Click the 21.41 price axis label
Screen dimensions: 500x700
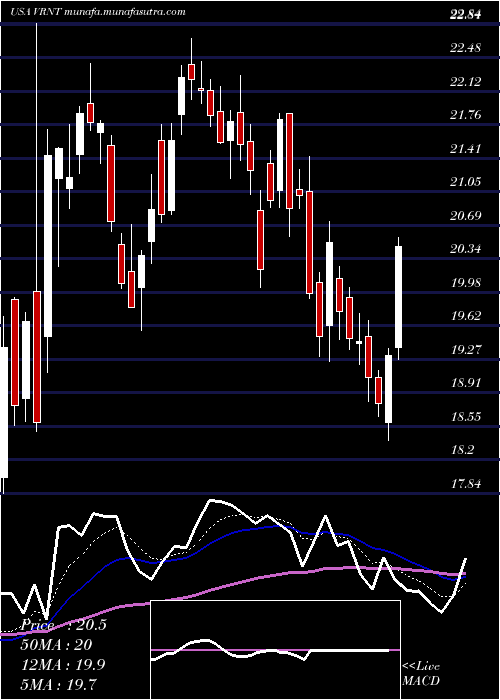point(466,148)
